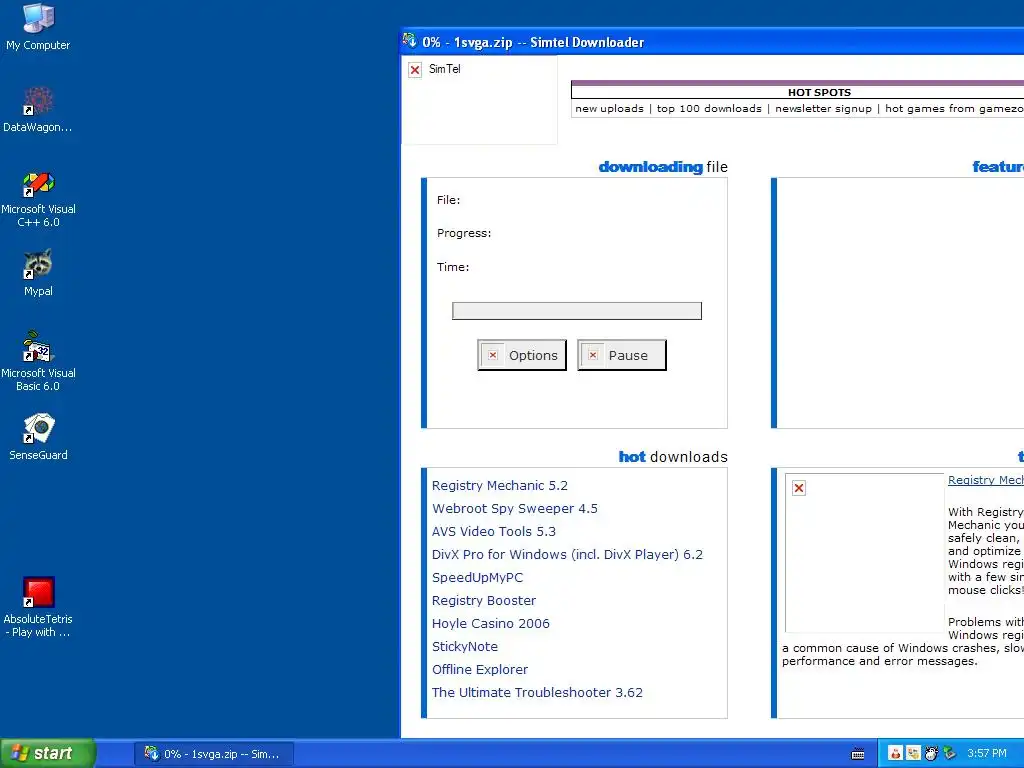Screen dimensions: 1024x768
Task: Click the Simtel Downloader window title bar
Action: point(712,42)
